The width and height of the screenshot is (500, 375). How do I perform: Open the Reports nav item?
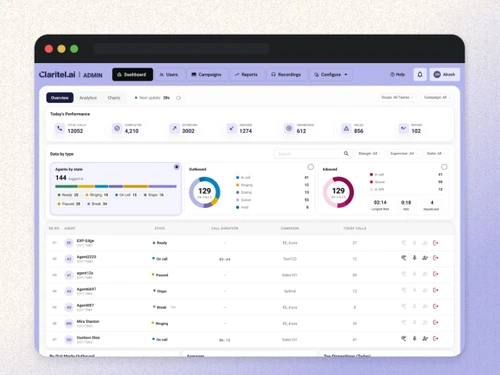click(x=246, y=74)
